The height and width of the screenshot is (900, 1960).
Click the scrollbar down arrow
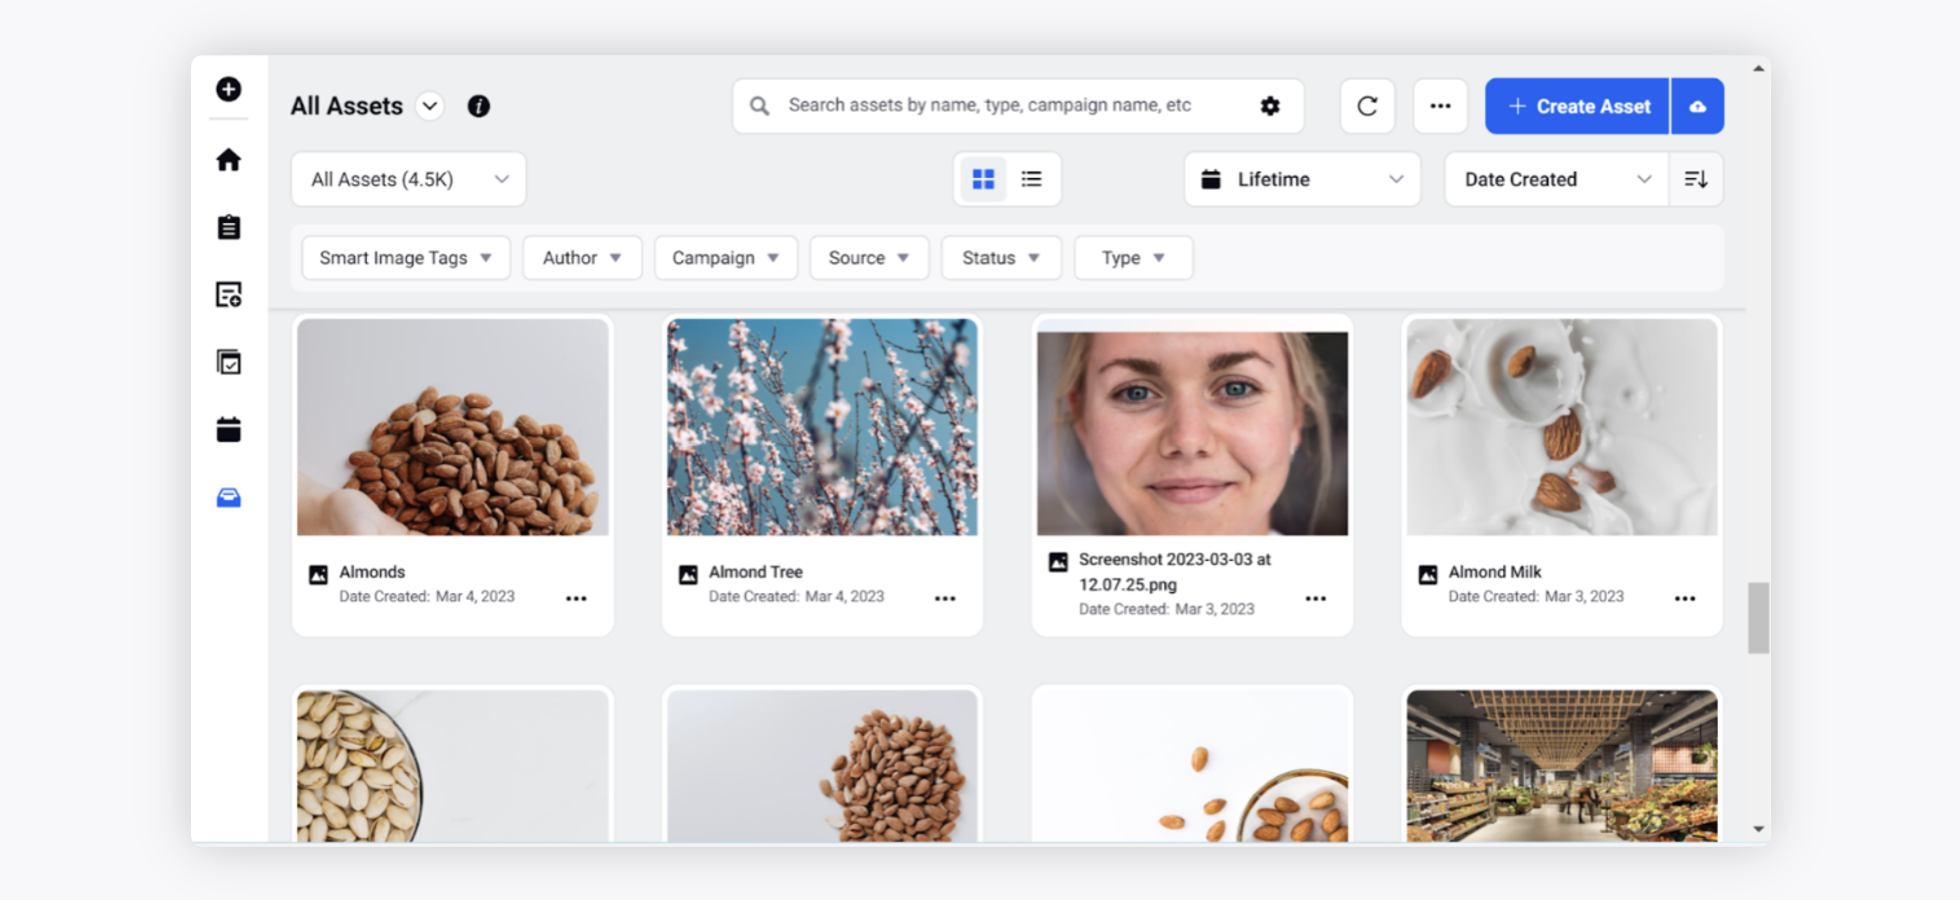[x=1759, y=829]
